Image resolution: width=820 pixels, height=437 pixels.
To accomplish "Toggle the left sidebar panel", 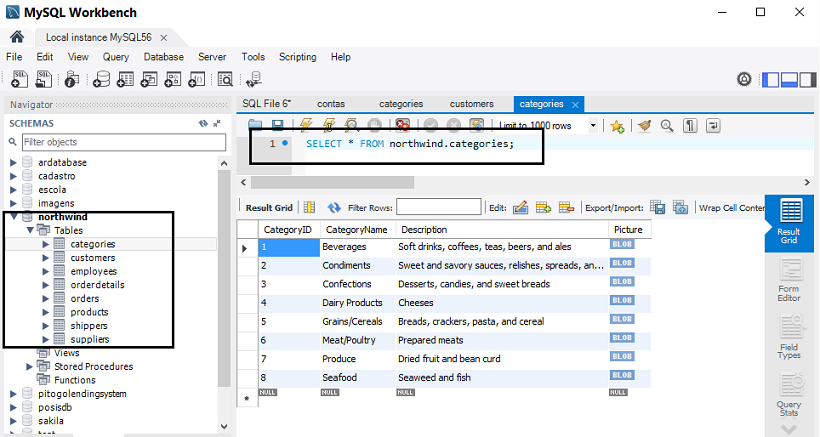I will (770, 79).
